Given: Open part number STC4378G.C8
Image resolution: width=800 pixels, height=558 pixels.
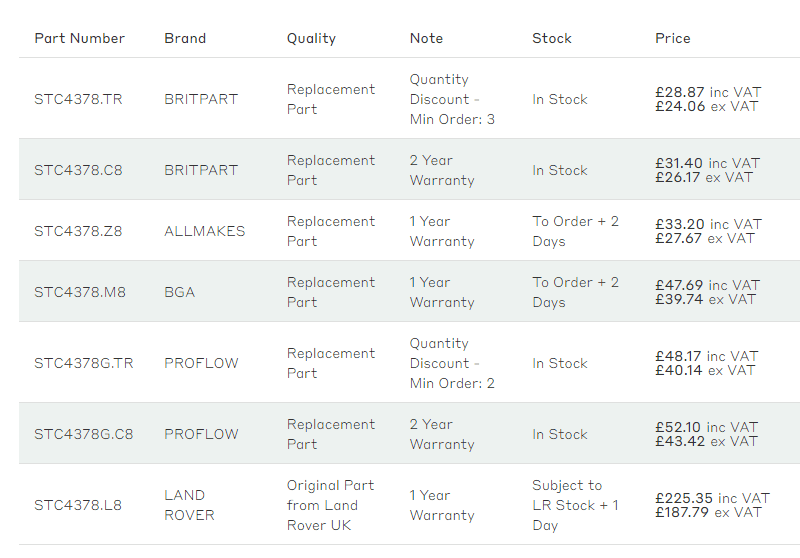Looking at the screenshot, I should [84, 434].
